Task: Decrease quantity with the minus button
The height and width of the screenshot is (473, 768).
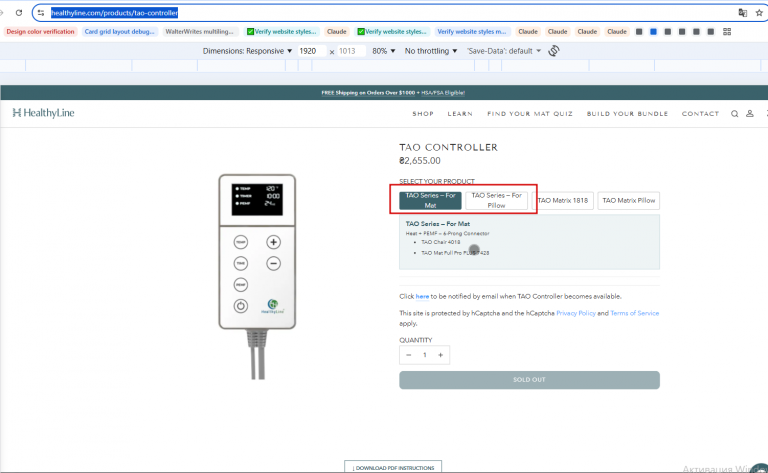Action: [x=408, y=355]
